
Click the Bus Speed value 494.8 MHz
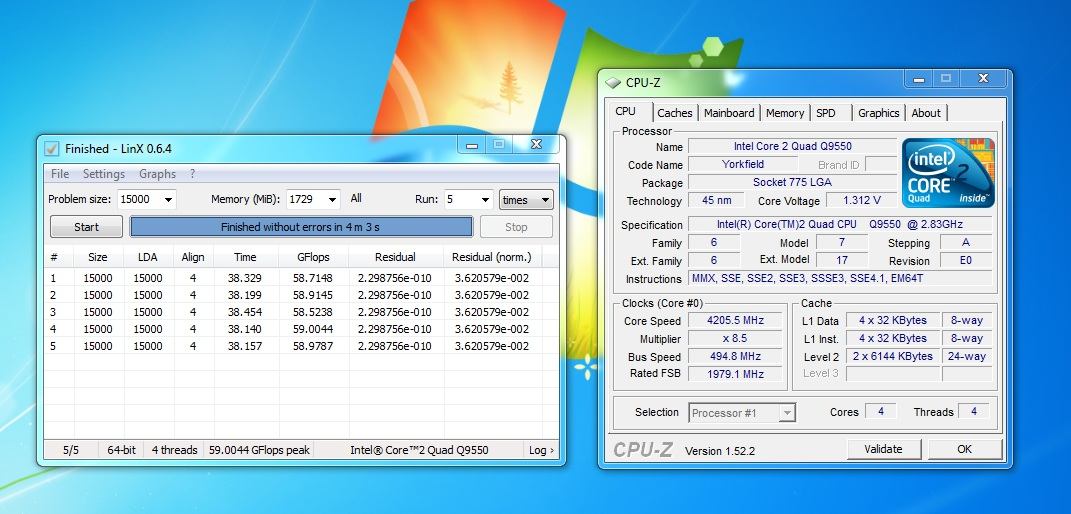click(736, 356)
